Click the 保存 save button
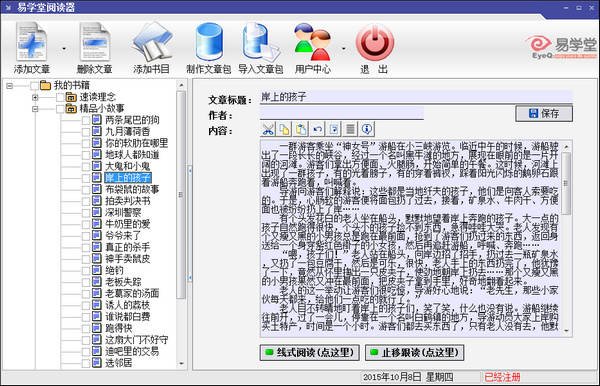 (x=544, y=114)
